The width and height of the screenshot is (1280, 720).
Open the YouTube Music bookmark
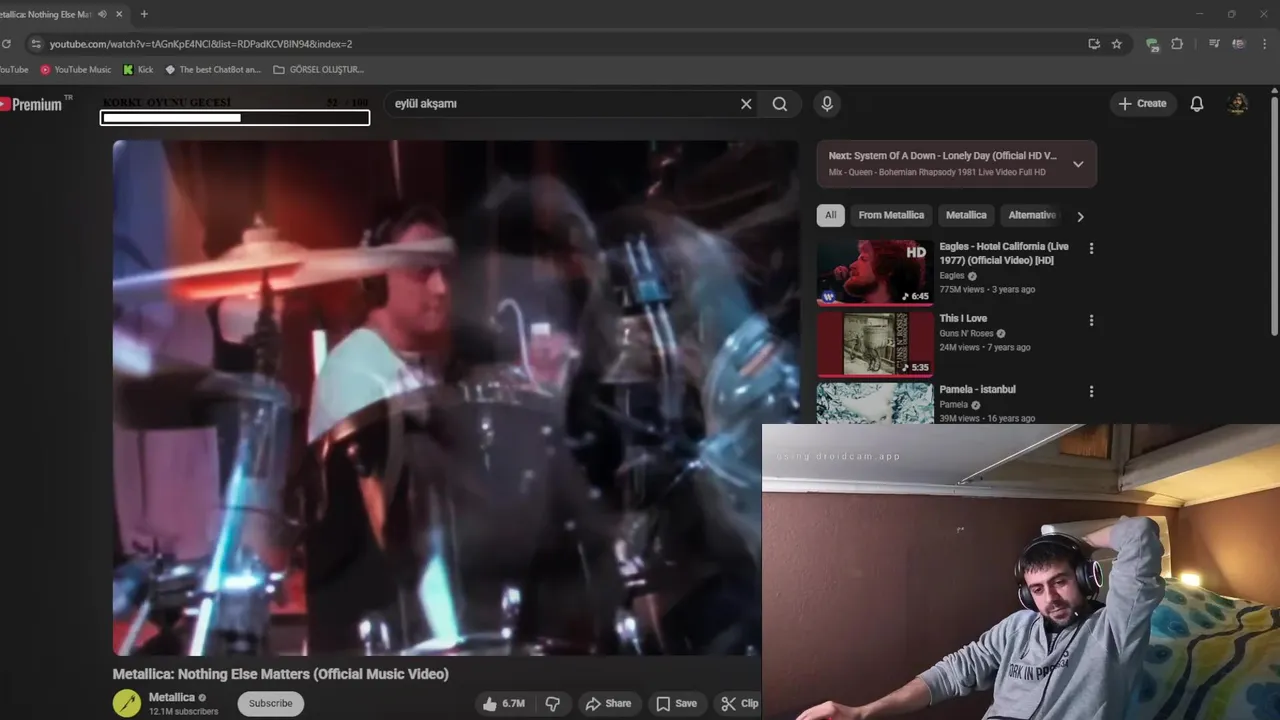(75, 70)
